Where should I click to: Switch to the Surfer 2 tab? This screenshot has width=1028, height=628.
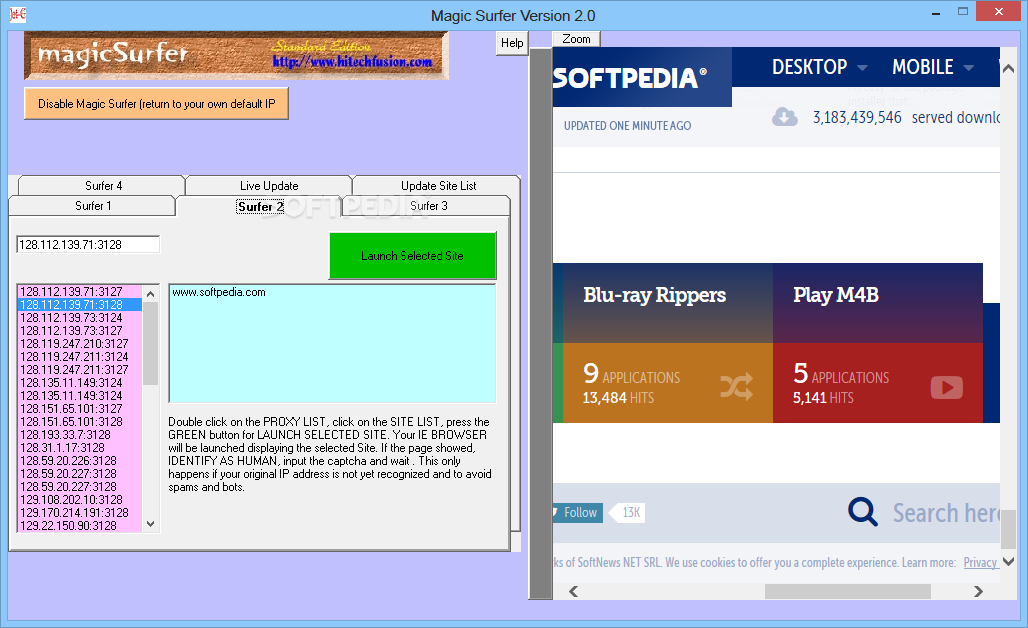point(260,206)
